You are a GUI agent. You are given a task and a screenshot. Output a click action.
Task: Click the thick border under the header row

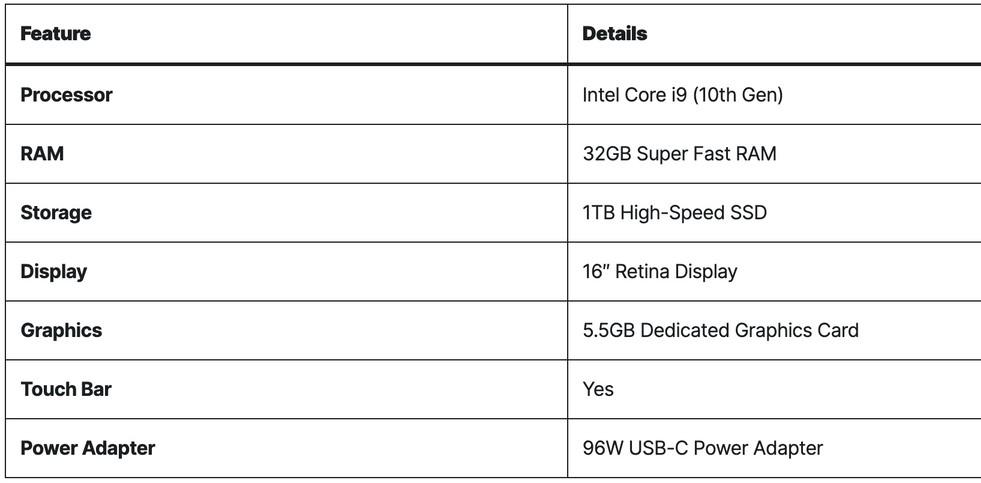[490, 64]
